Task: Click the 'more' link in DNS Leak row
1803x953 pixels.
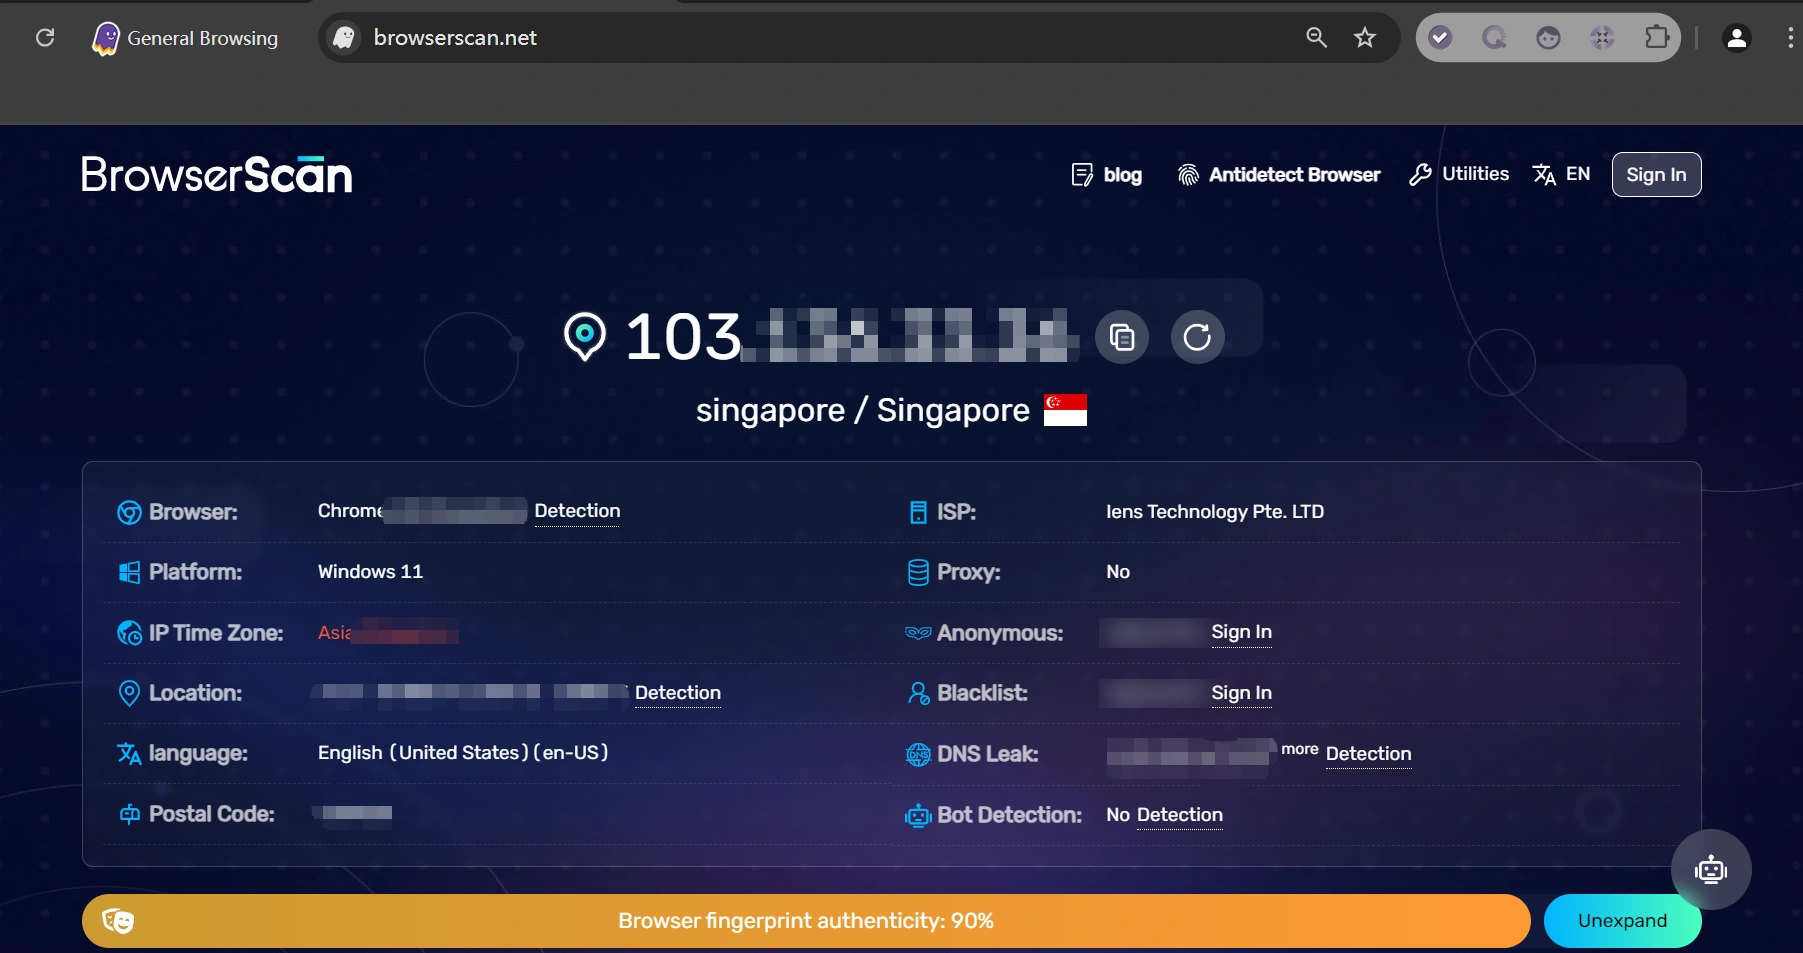Action: tap(1300, 749)
